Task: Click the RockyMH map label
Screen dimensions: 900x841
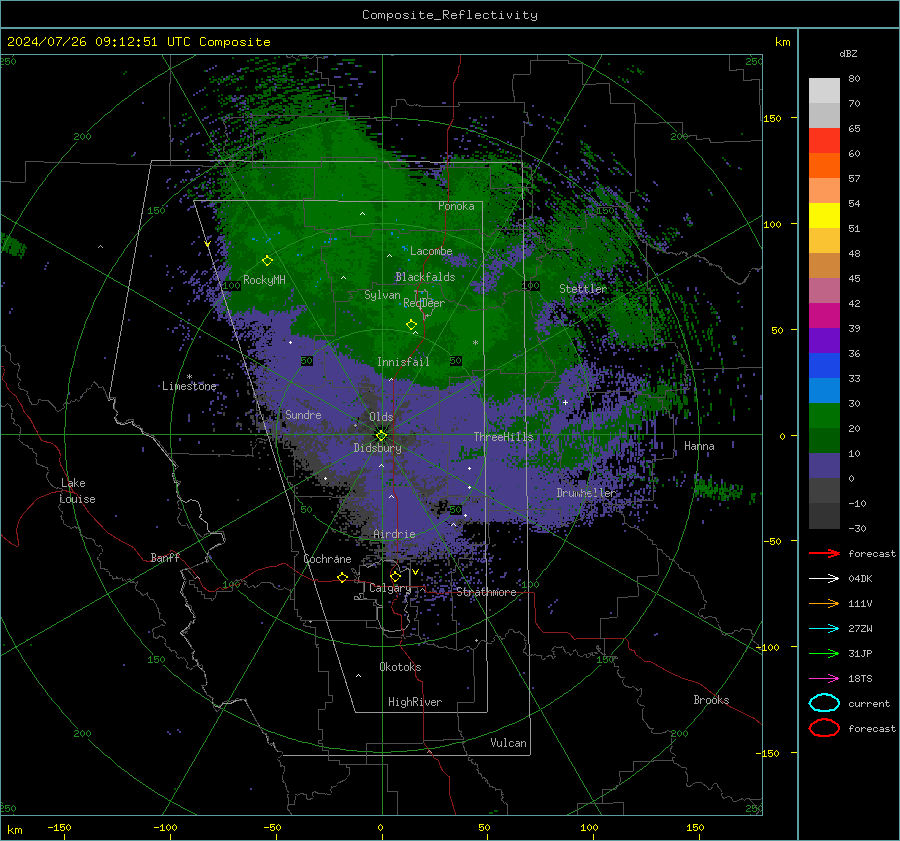Action: [264, 280]
